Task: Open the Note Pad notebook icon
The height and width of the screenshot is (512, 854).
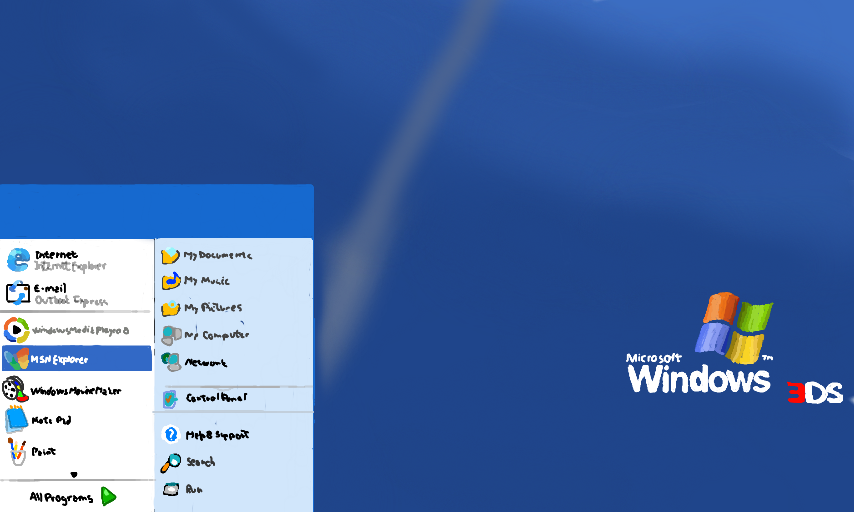Action: click(16, 419)
